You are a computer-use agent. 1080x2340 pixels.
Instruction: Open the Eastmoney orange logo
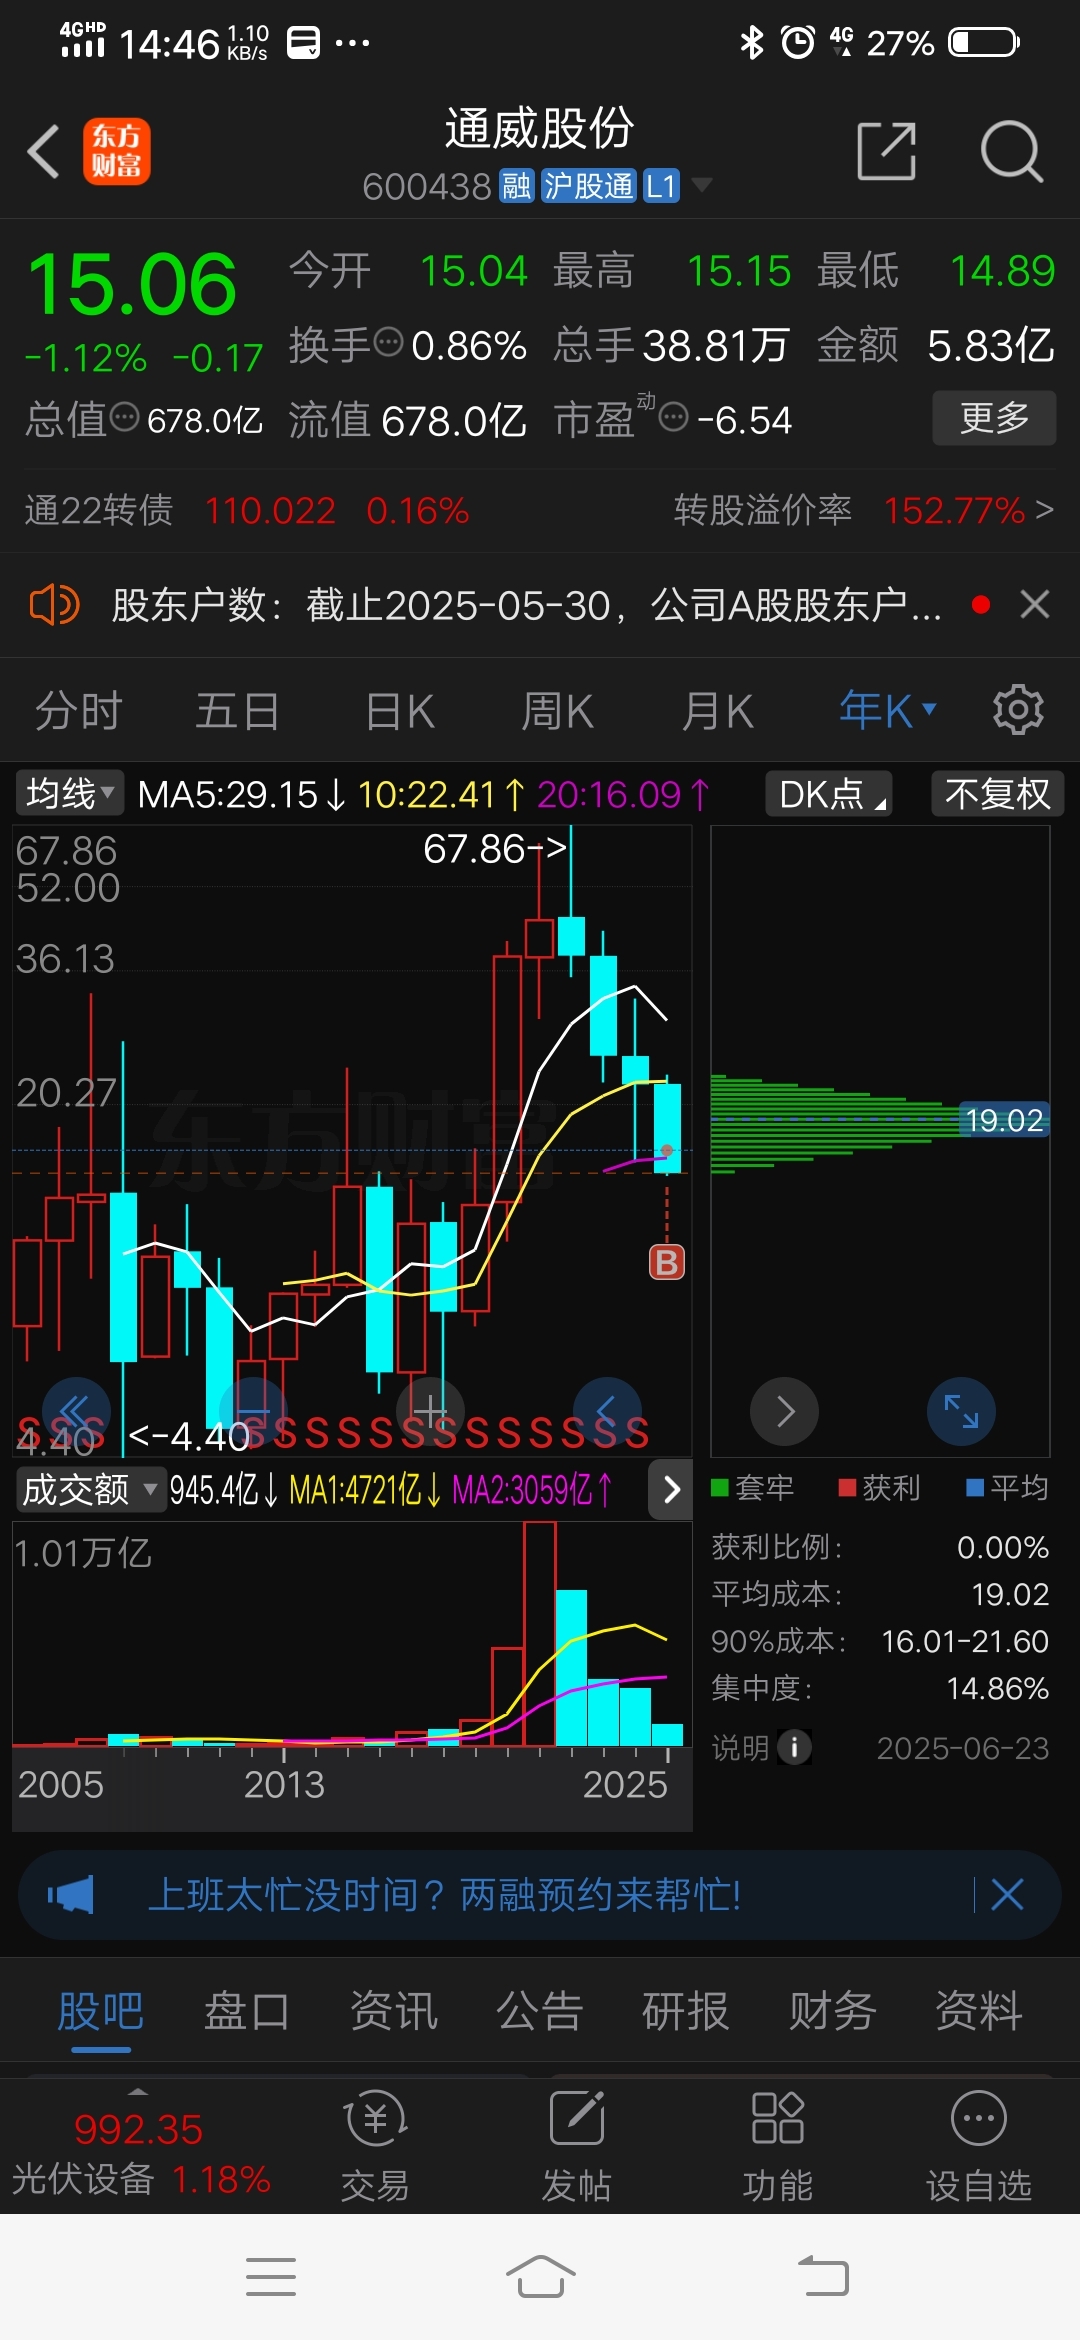pos(117,152)
